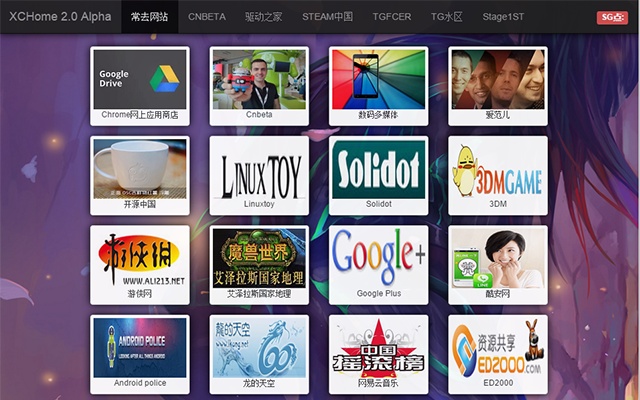640x400 pixels.
Task: Click the Google Plus caption
Action: coord(378,293)
